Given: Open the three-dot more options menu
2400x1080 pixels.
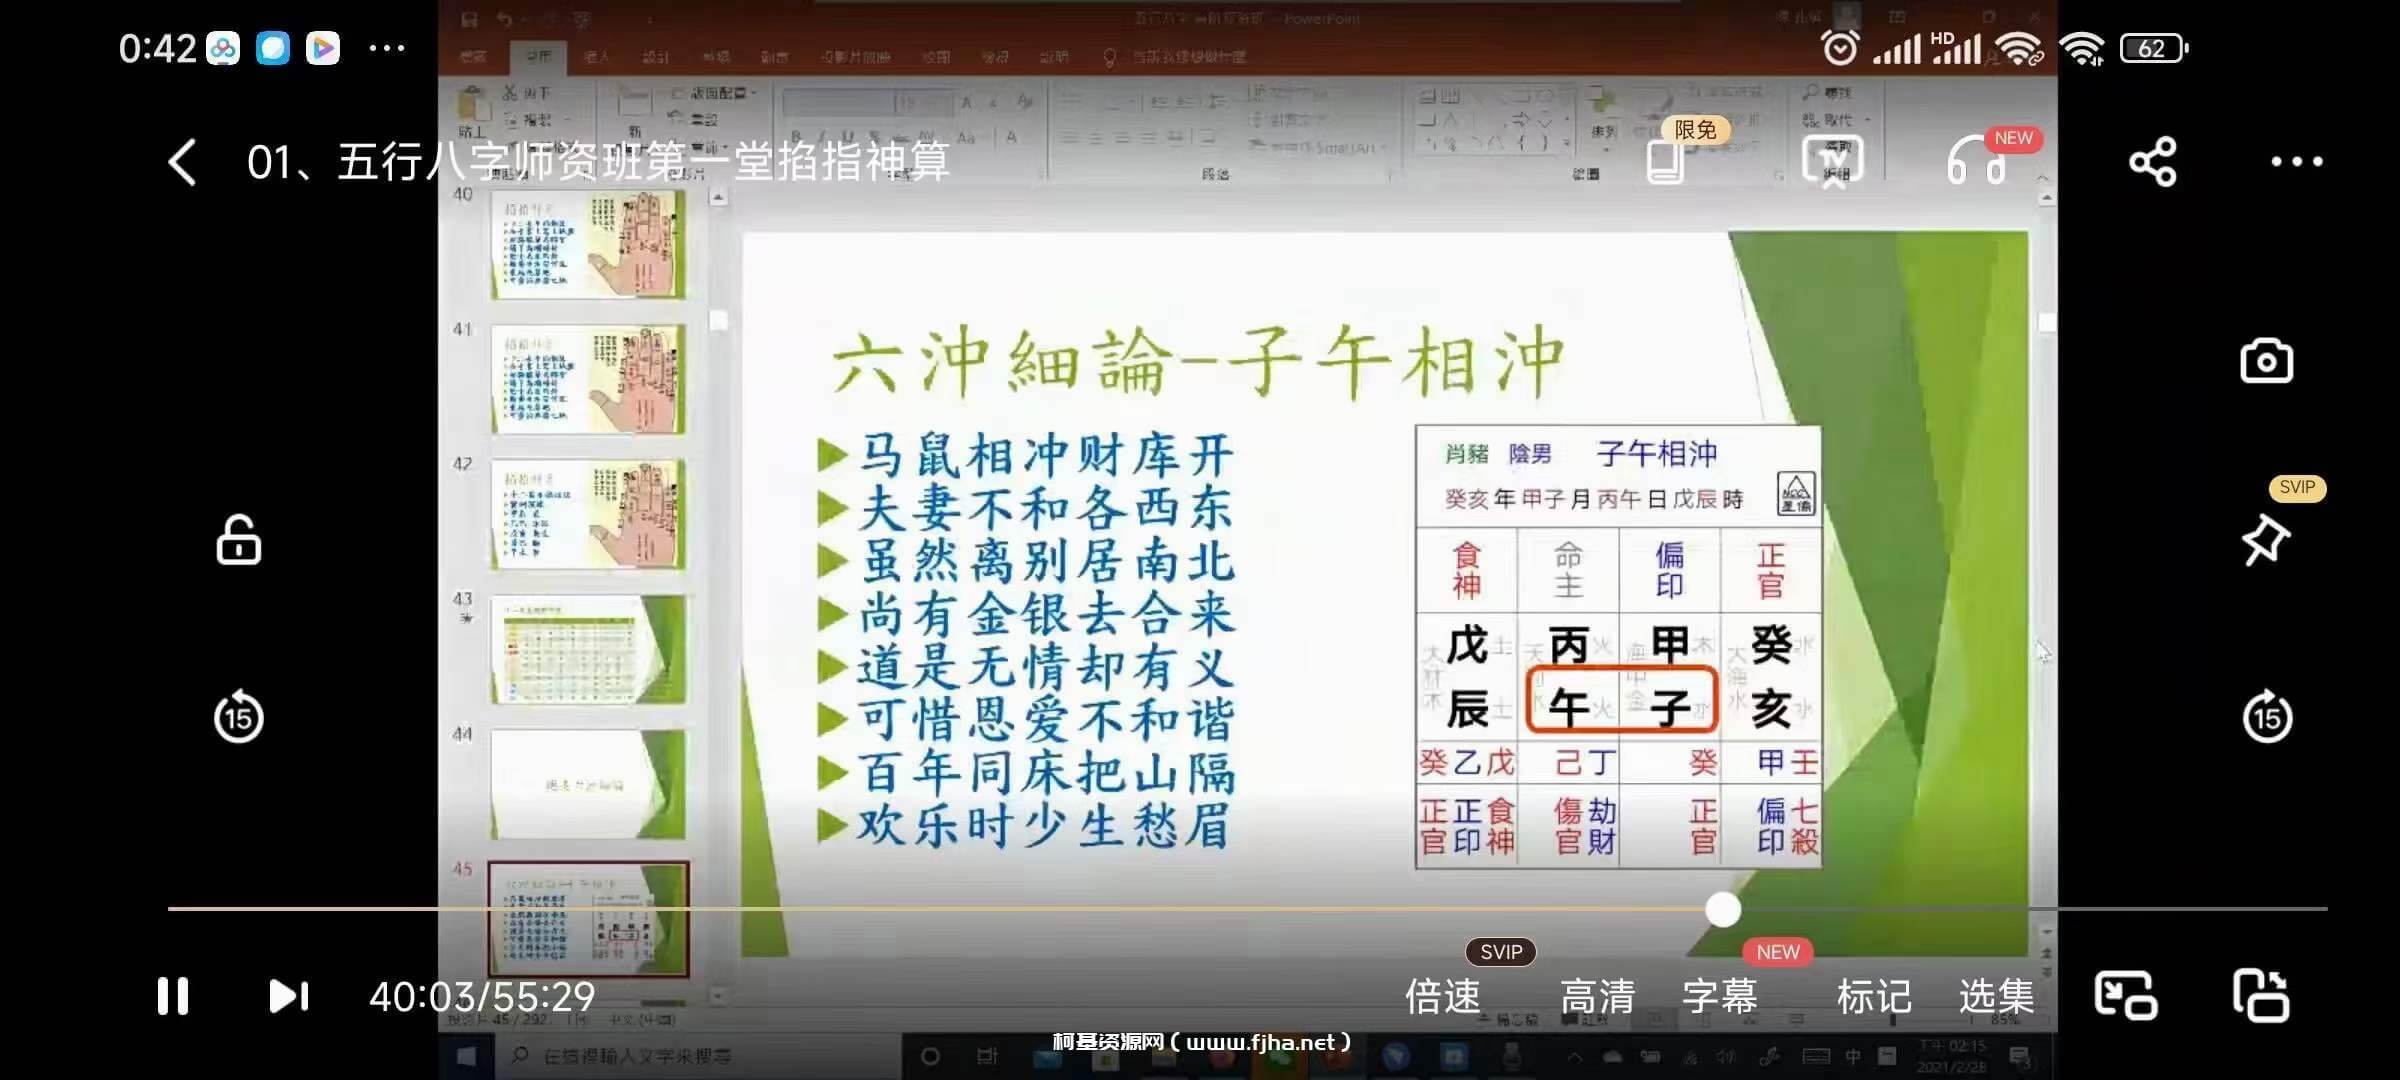Looking at the screenshot, I should point(2296,162).
